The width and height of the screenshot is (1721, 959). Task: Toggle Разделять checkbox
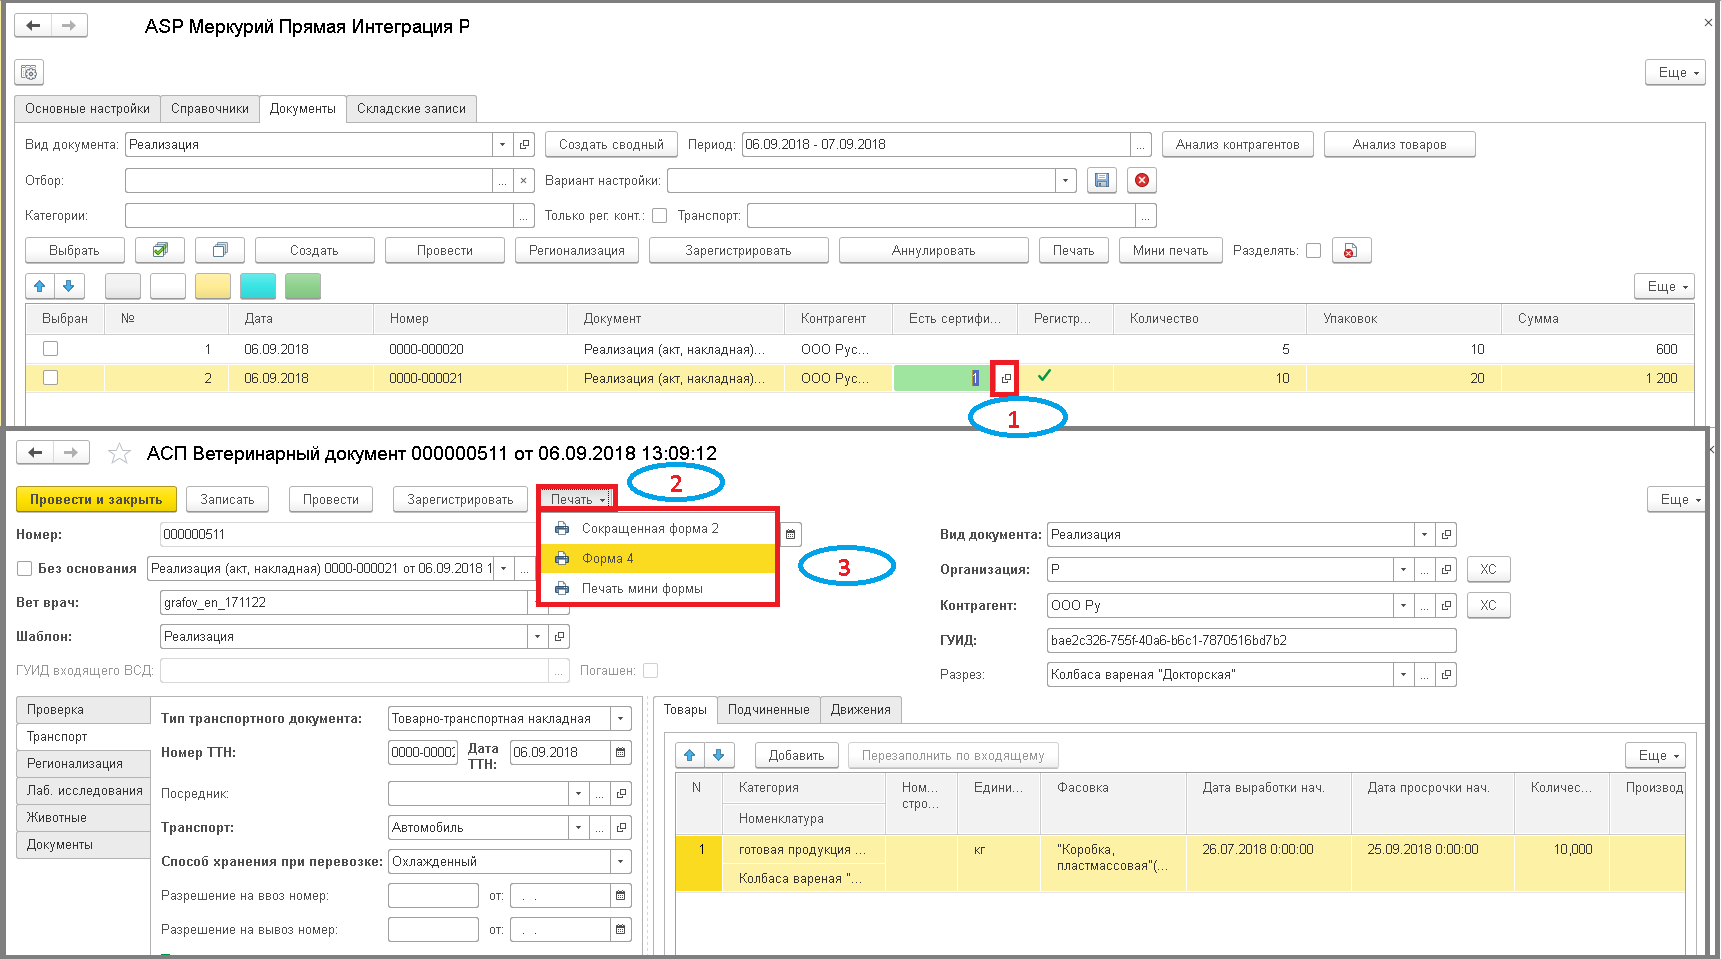tap(1313, 251)
